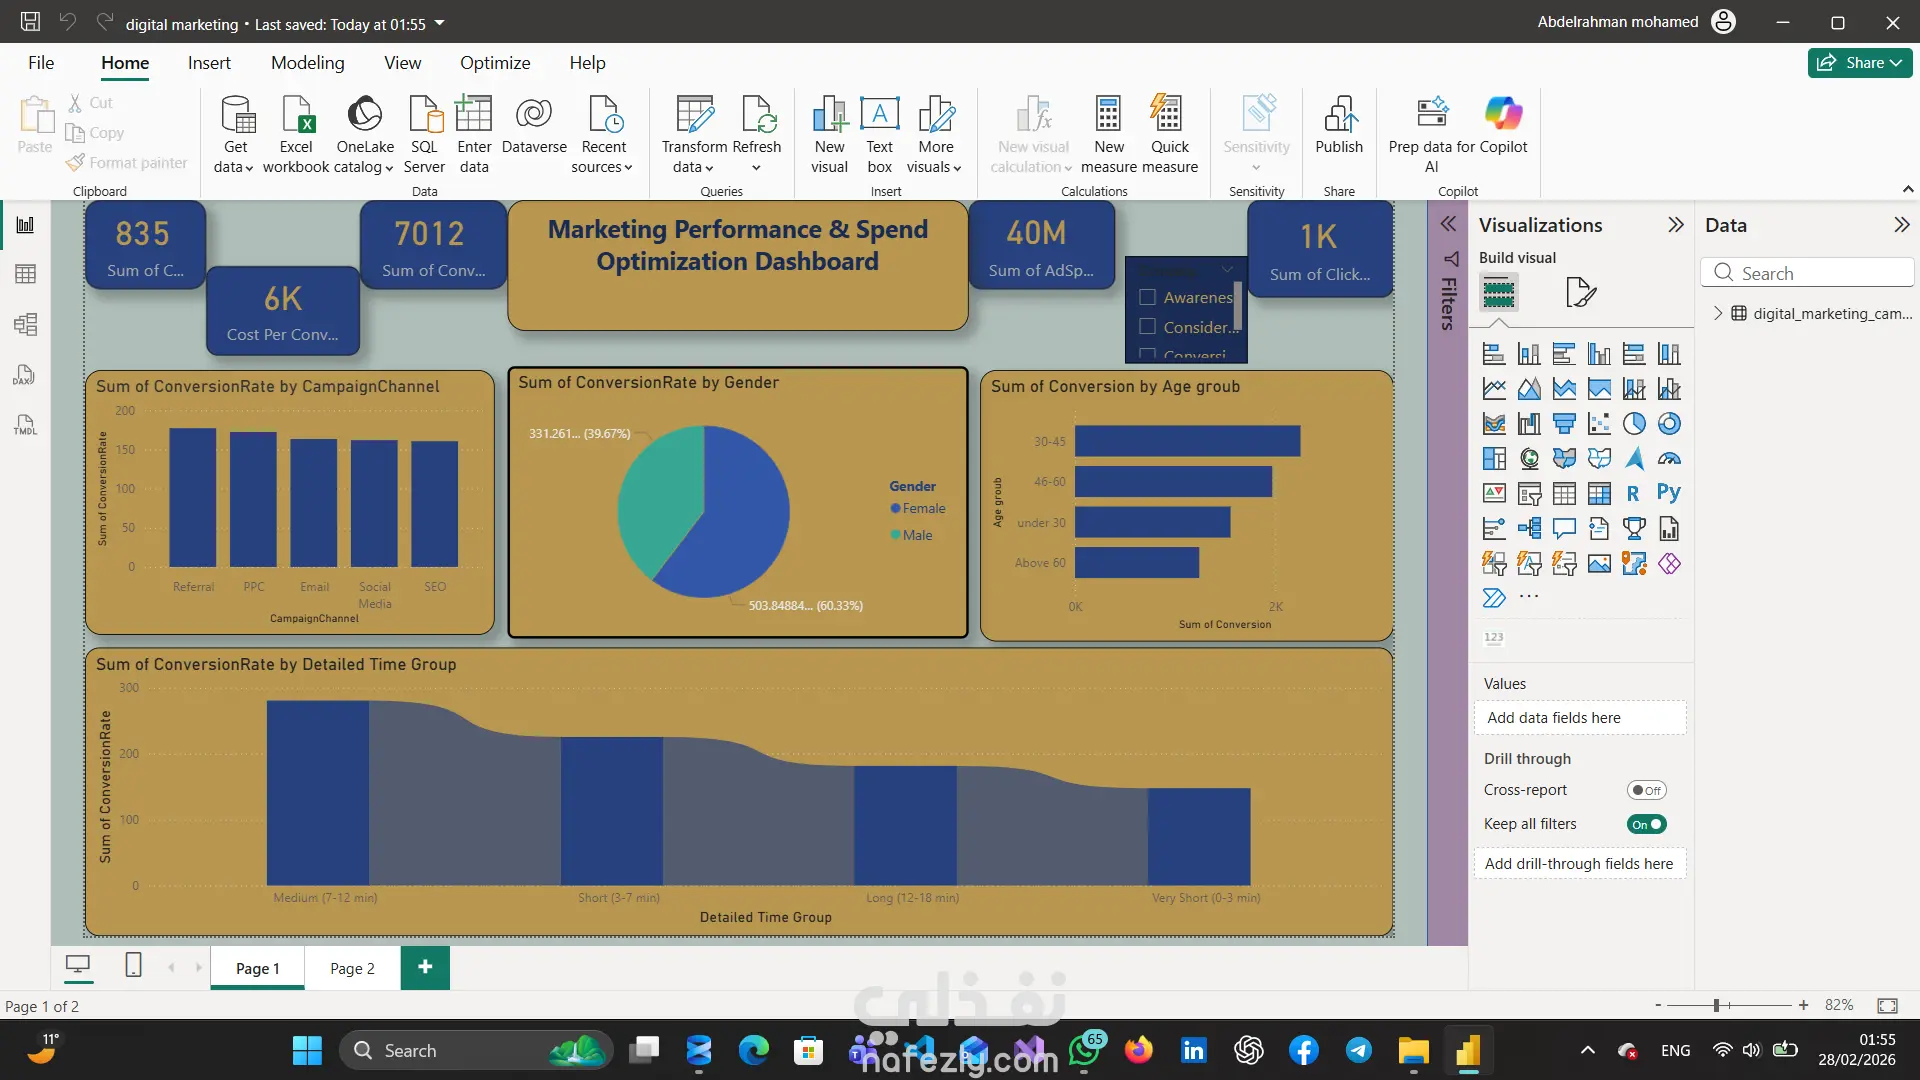Select the Pie chart visual icon
Viewport: 1920px width, 1080px height.
coord(1634,424)
